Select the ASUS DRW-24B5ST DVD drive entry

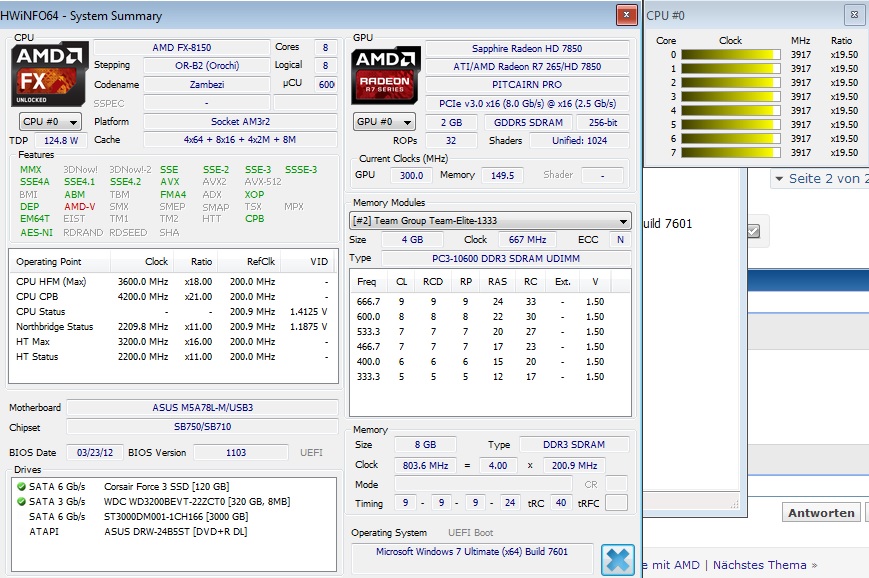pos(173,531)
